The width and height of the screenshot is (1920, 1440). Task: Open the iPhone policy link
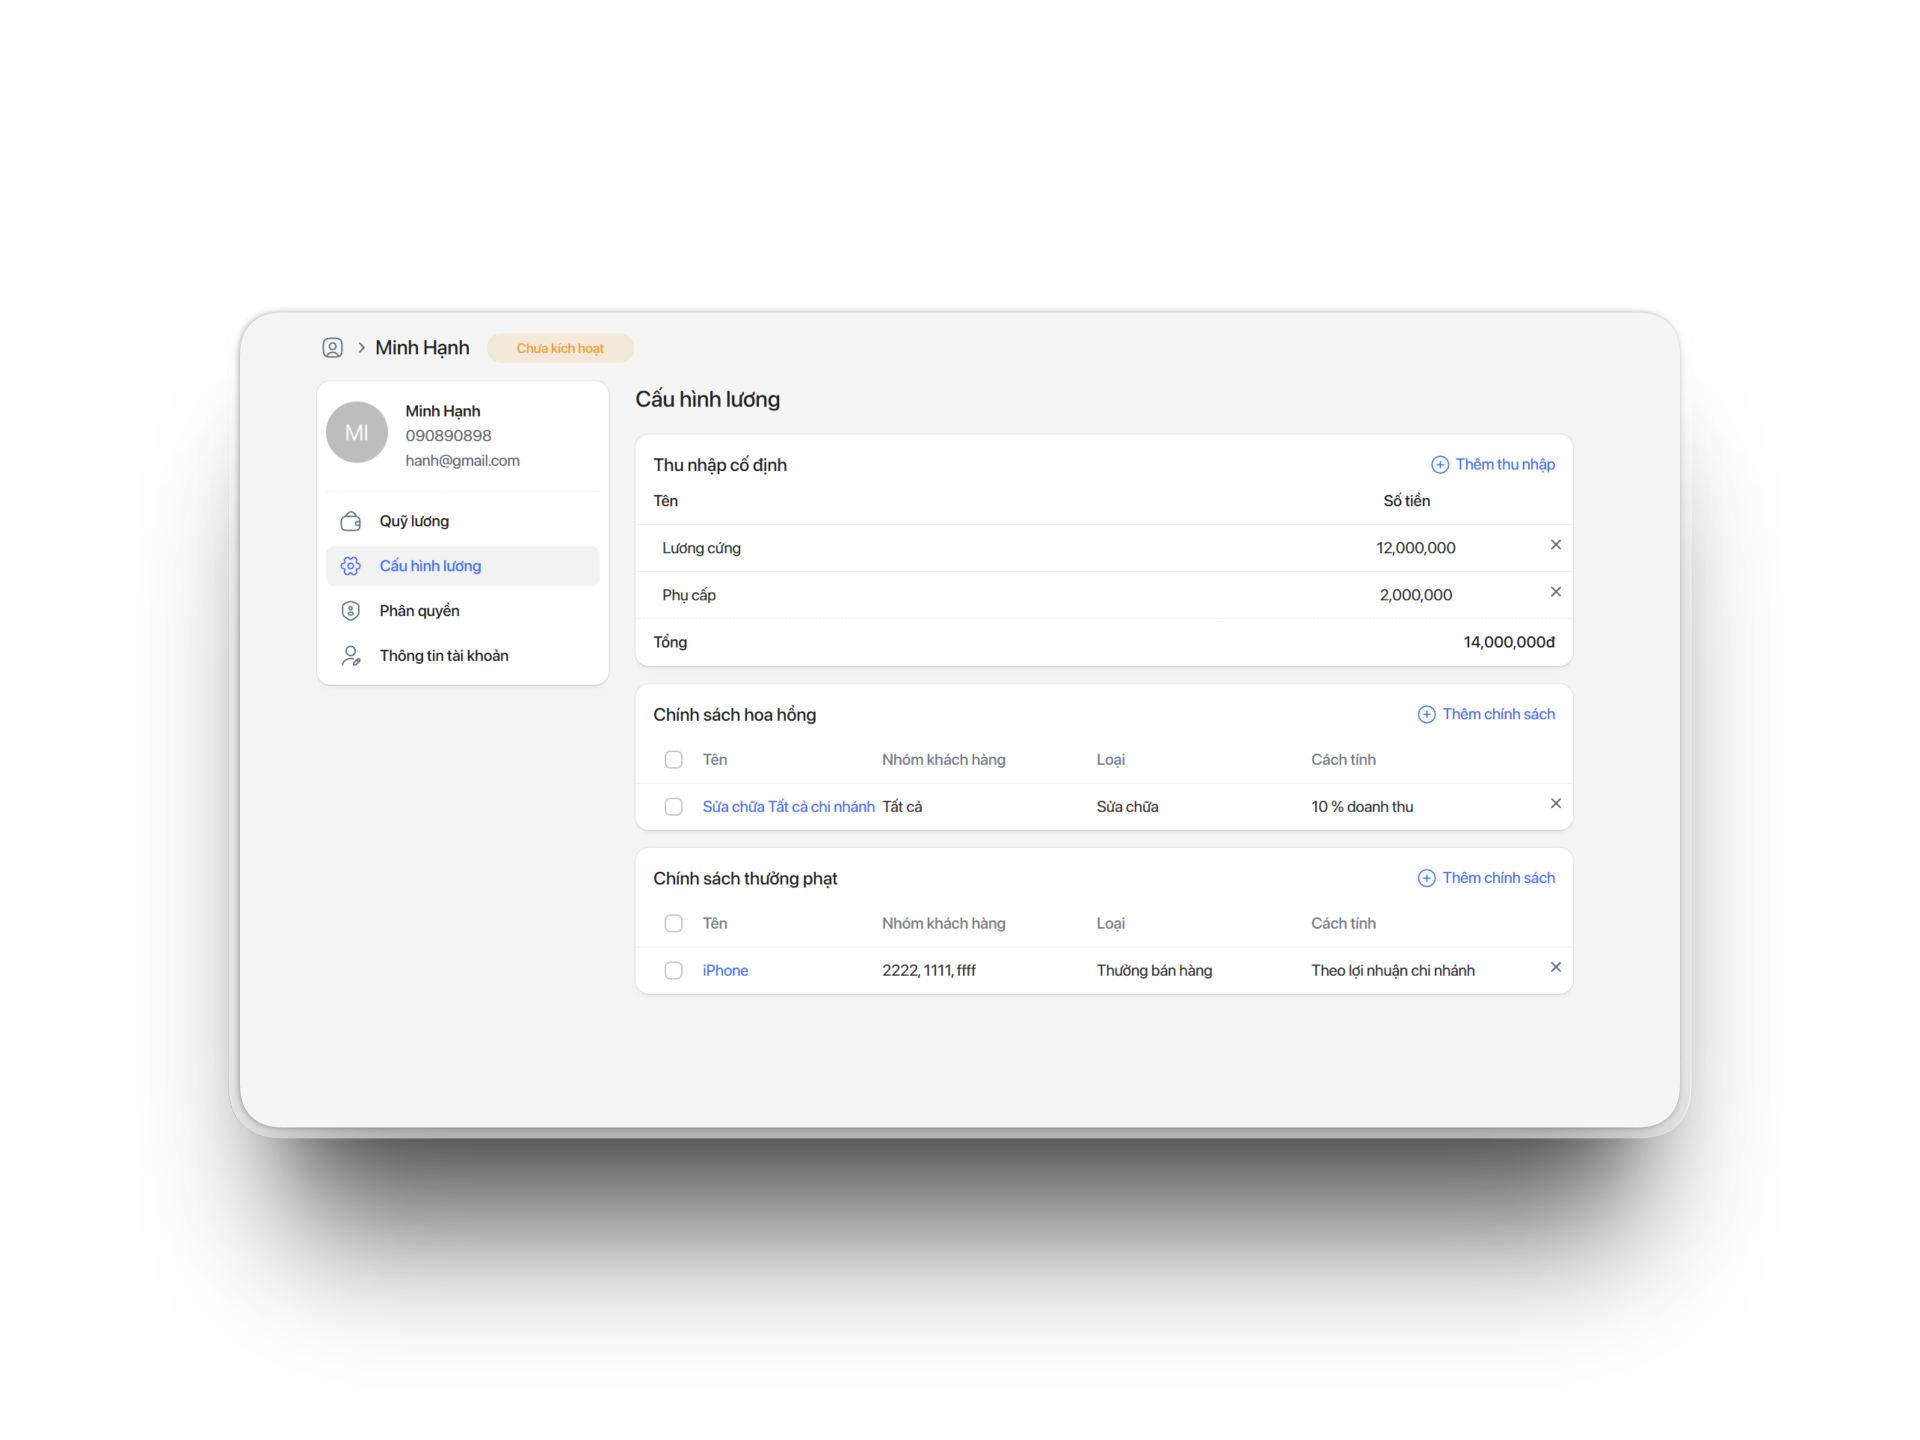[x=725, y=971]
